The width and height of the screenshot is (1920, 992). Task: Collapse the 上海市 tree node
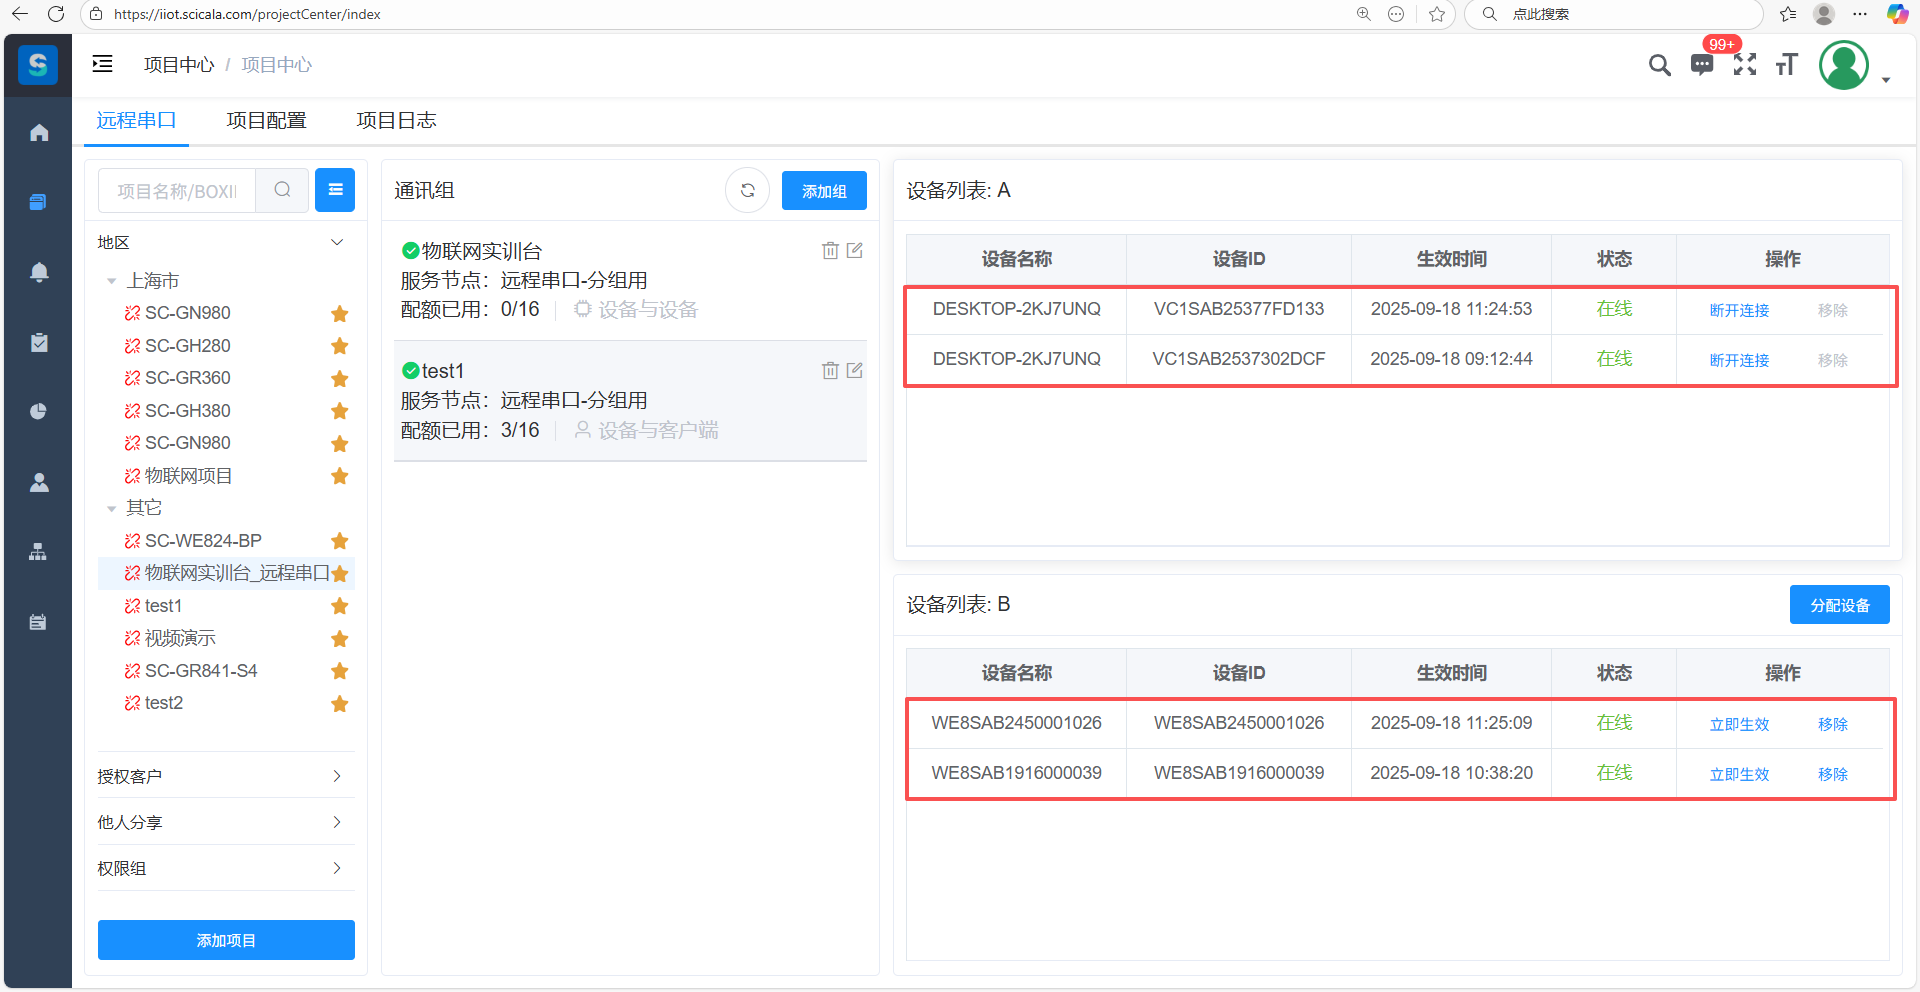112,282
